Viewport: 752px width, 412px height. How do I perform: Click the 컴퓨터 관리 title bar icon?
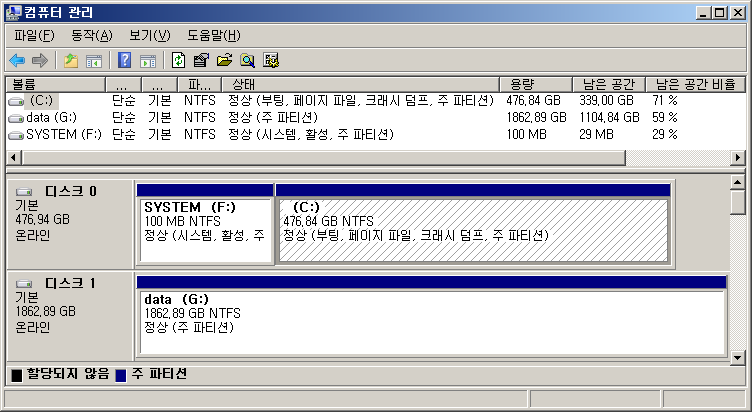pos(13,12)
